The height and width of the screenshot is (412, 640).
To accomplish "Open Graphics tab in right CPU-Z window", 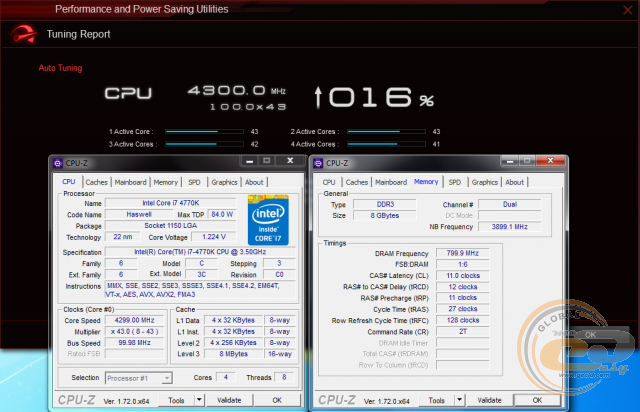I will 484,182.
